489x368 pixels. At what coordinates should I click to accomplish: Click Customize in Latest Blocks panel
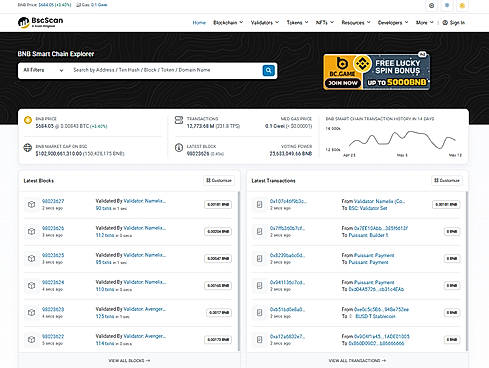(x=219, y=180)
